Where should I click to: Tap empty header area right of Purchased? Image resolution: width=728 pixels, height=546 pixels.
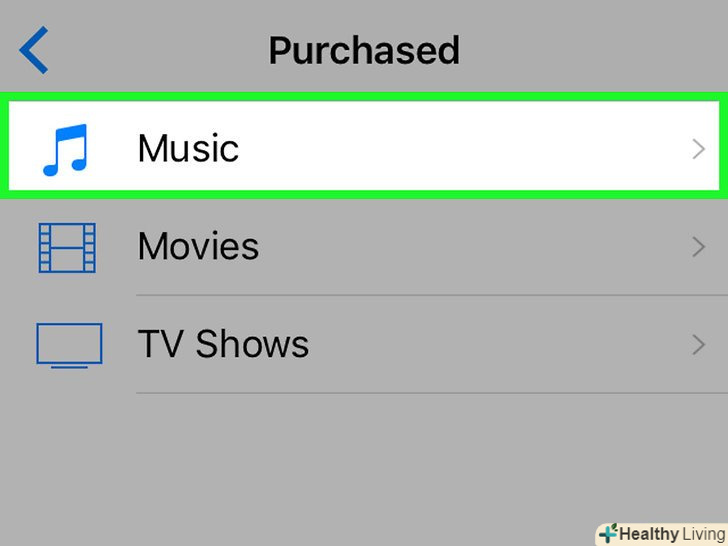click(x=600, y=50)
